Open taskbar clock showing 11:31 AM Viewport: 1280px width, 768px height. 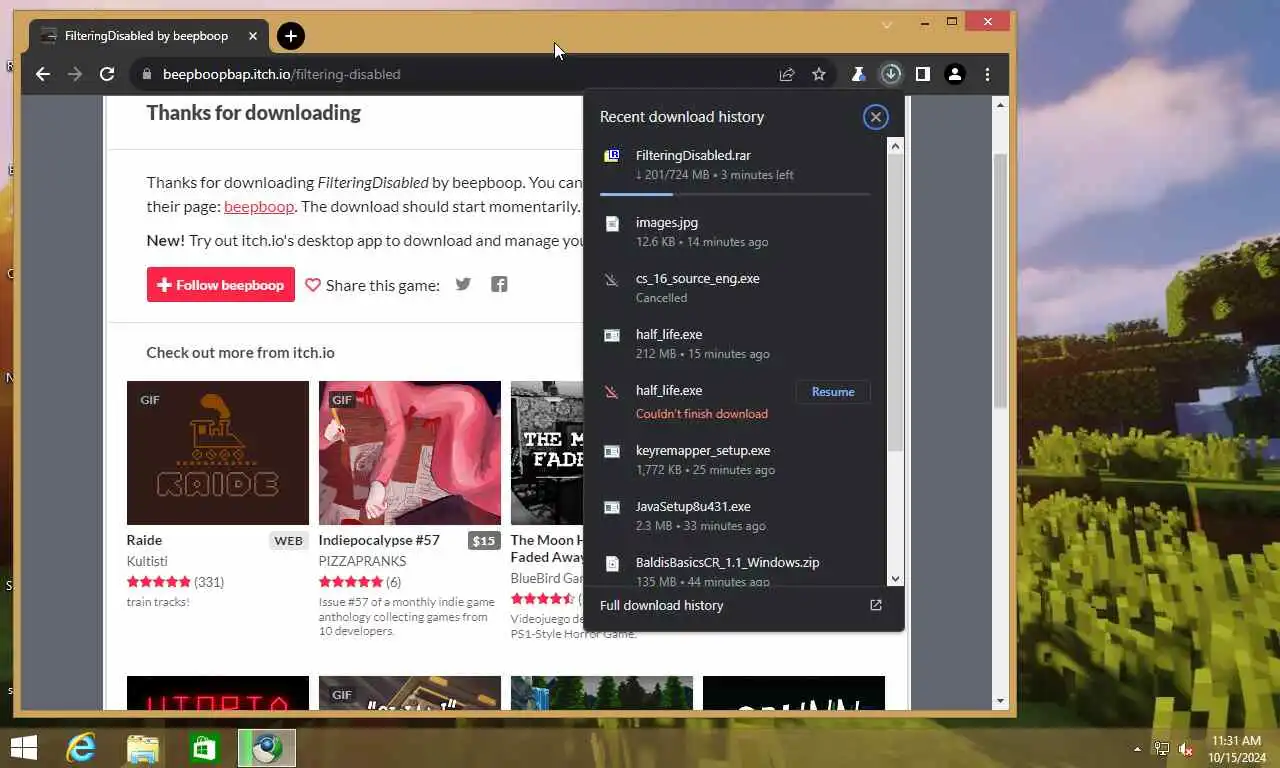point(1236,749)
